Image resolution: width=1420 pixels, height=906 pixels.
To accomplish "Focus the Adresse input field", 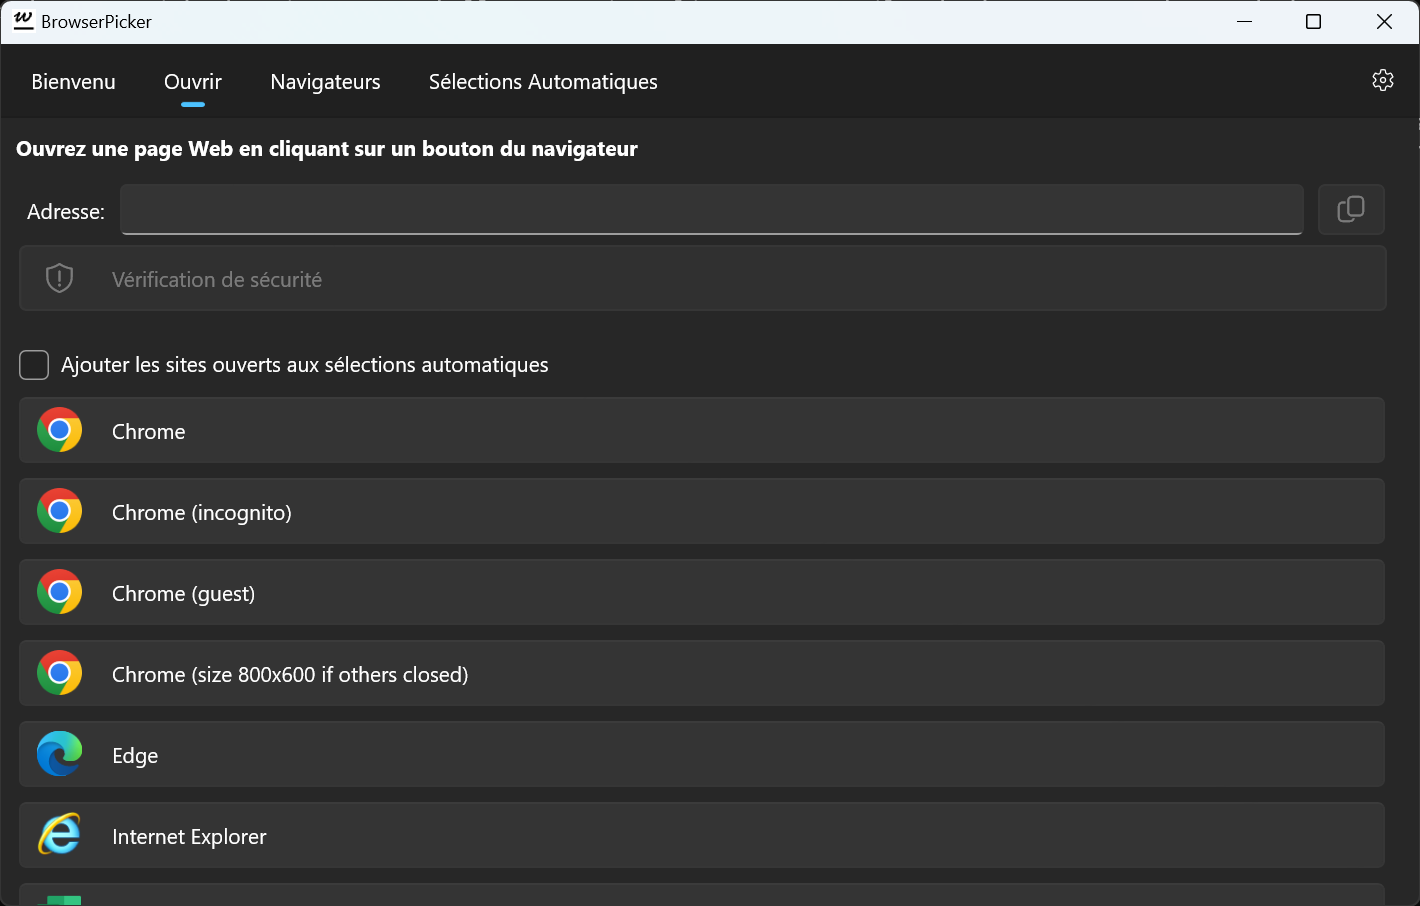I will (712, 209).
